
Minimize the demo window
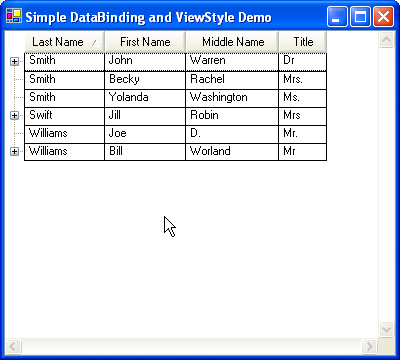337,16
